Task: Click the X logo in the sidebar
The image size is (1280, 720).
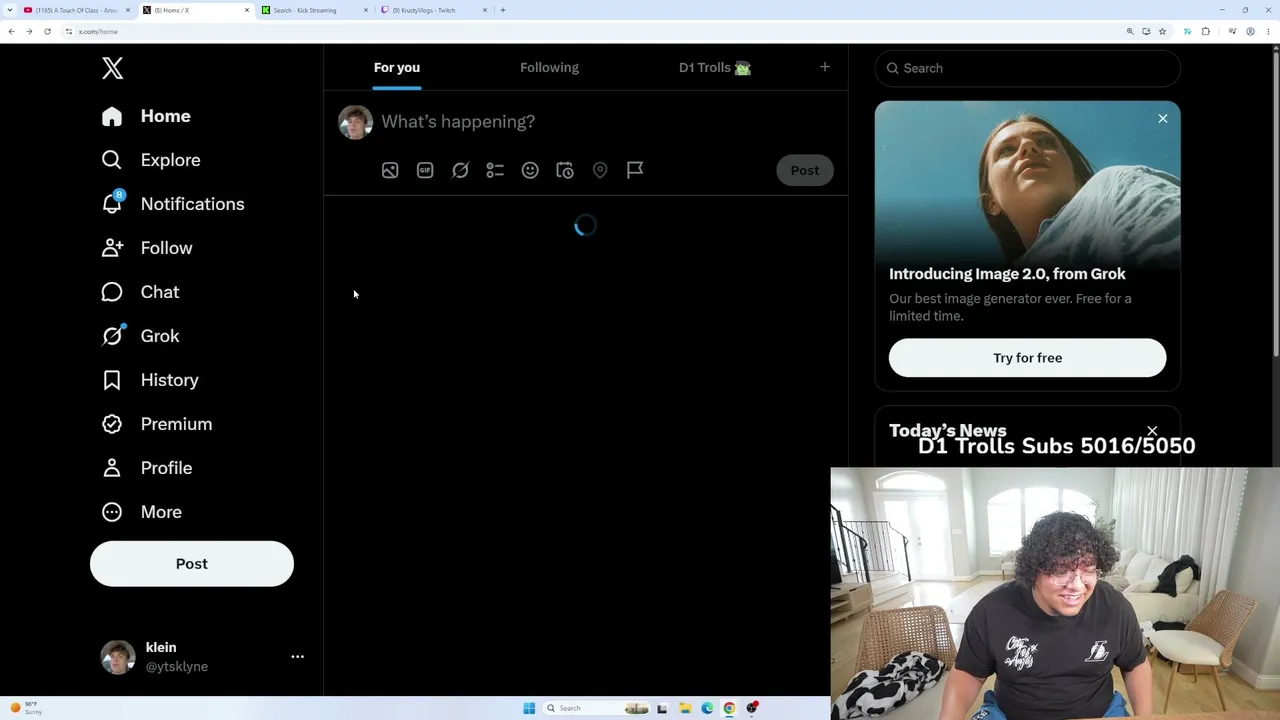Action: [112, 68]
